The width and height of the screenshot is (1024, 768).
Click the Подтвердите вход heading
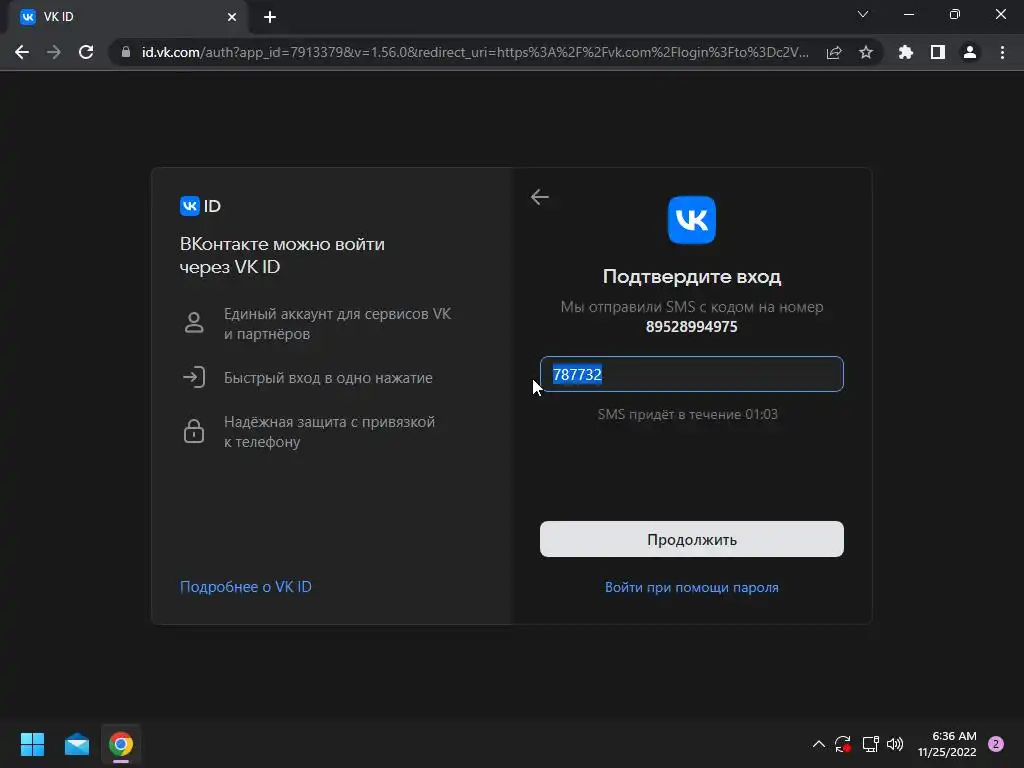pyautogui.click(x=692, y=276)
